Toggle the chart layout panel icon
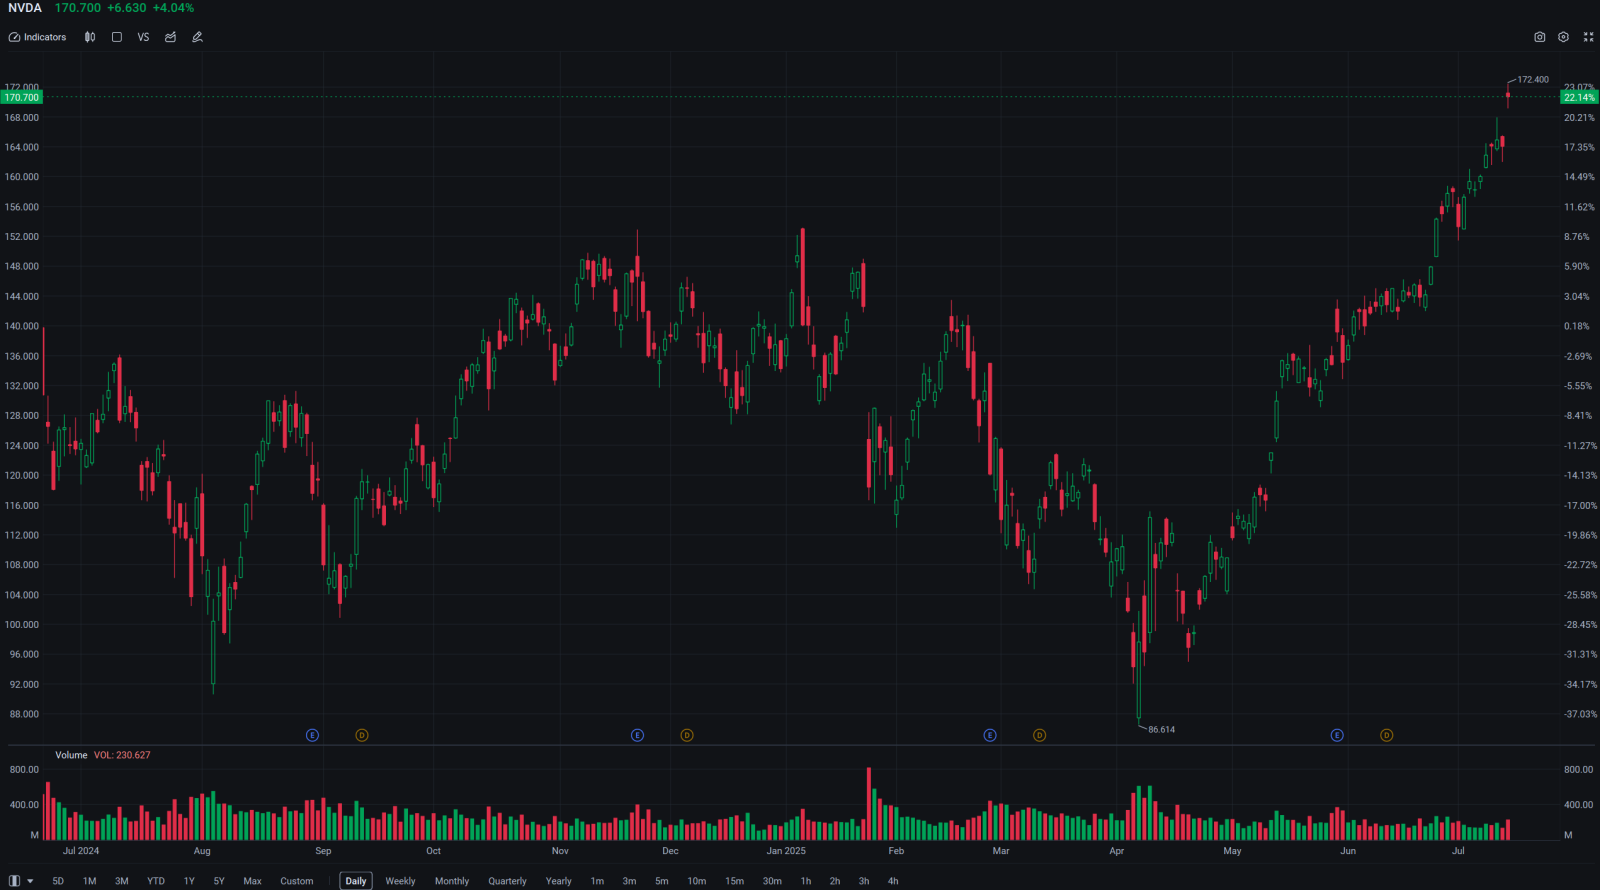Image resolution: width=1600 pixels, height=890 pixels. pos(14,881)
